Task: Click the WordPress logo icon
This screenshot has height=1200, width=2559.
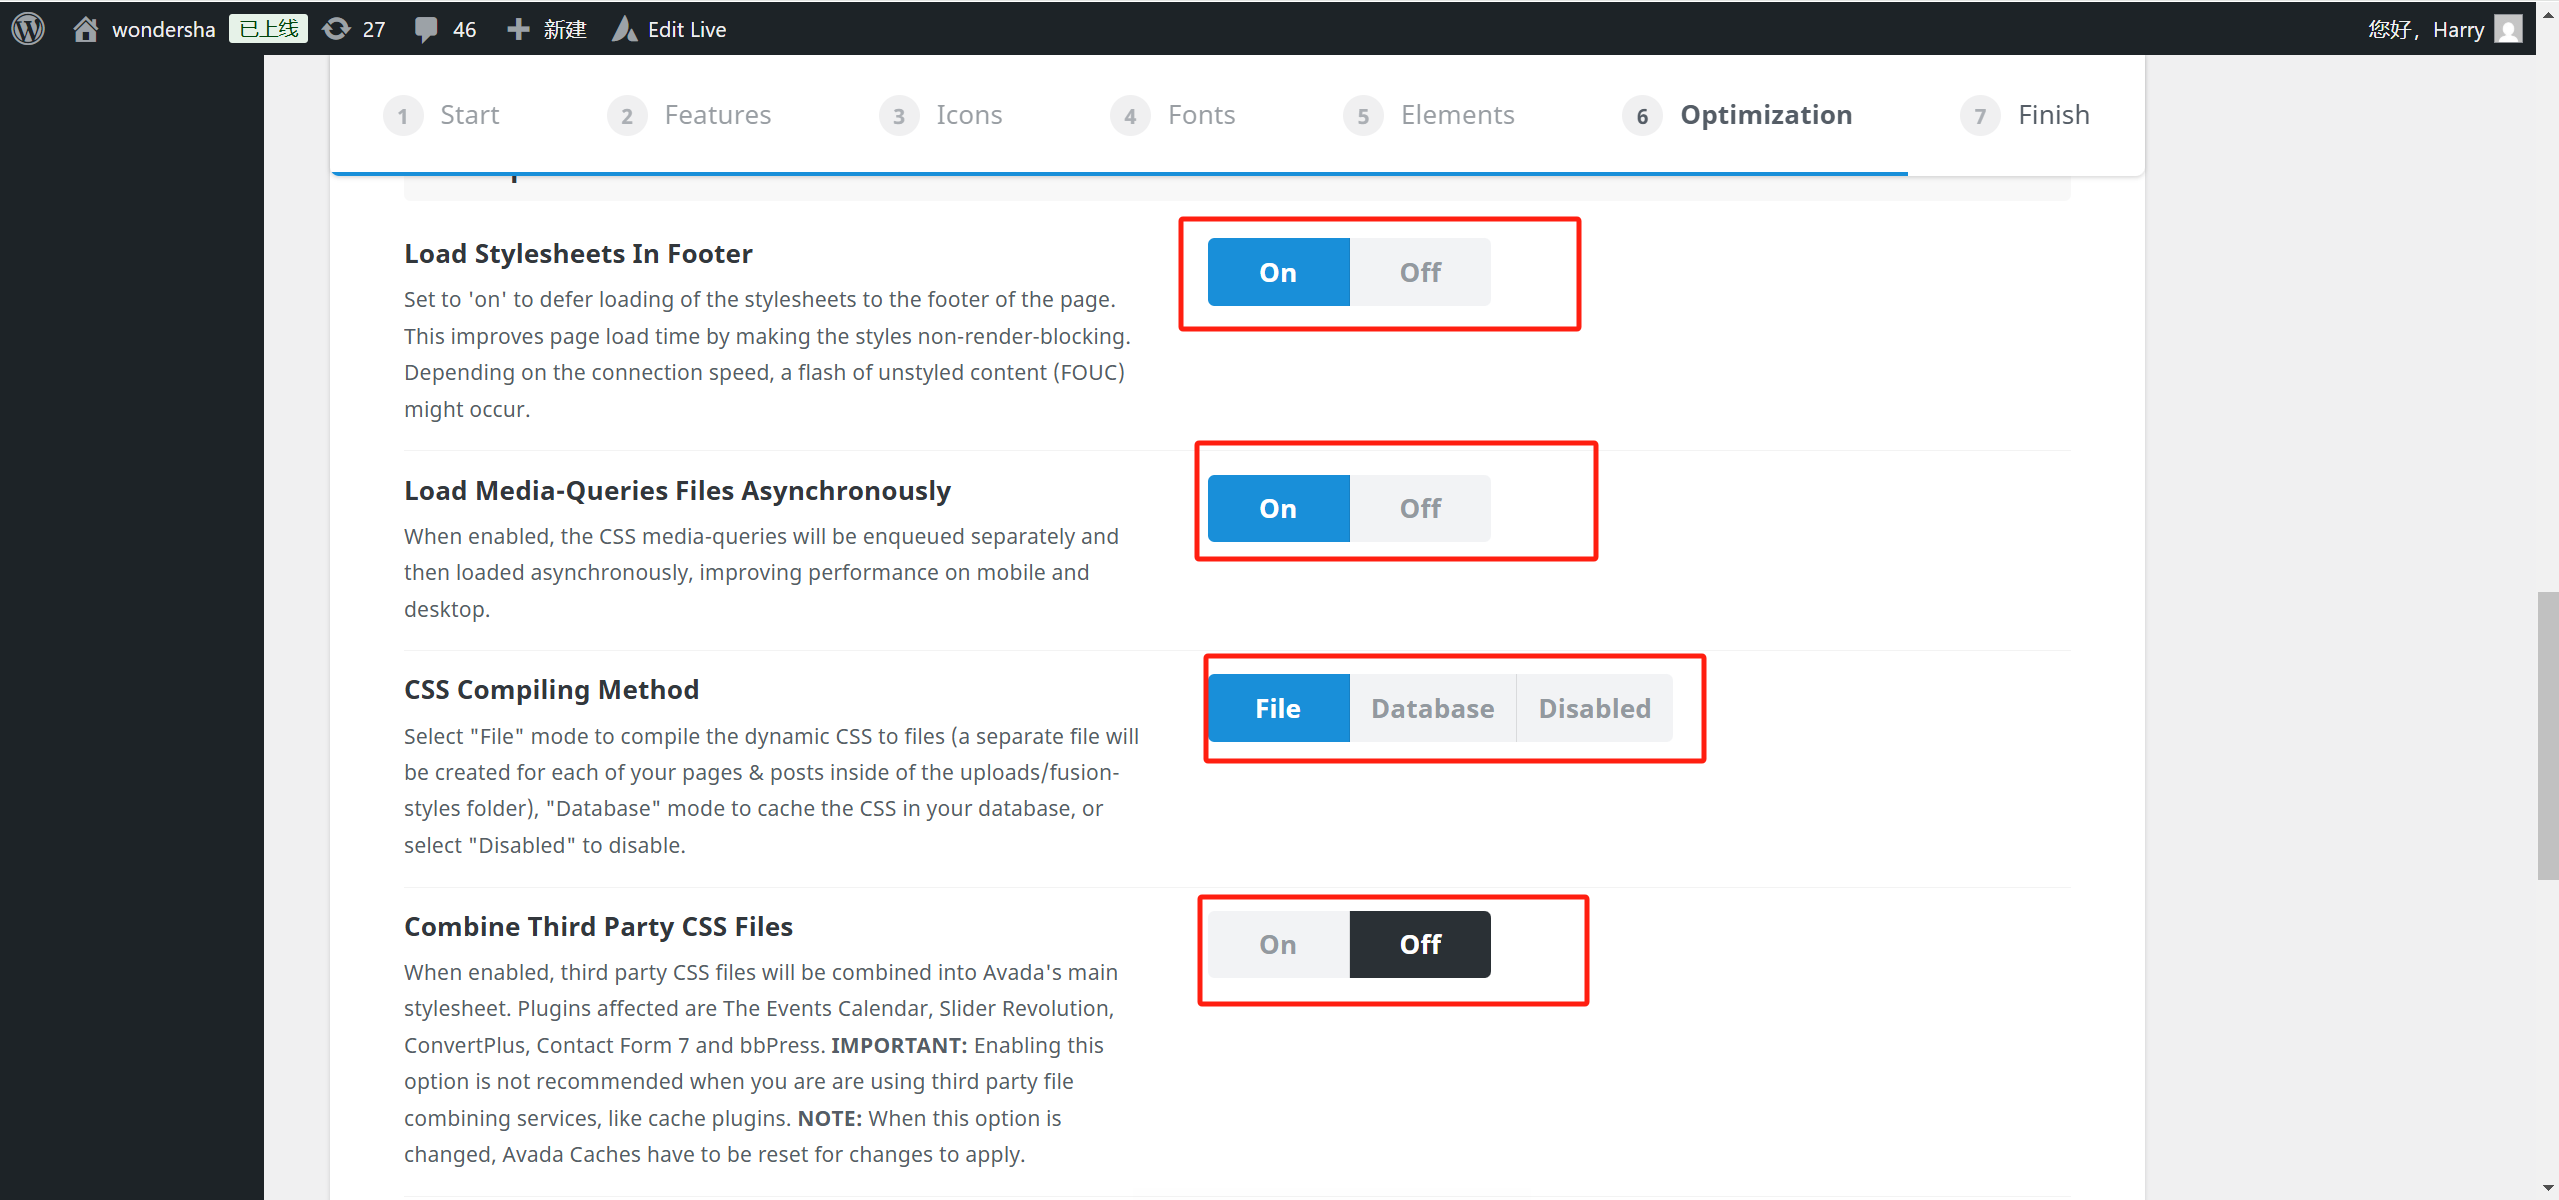Action: click(x=28, y=28)
